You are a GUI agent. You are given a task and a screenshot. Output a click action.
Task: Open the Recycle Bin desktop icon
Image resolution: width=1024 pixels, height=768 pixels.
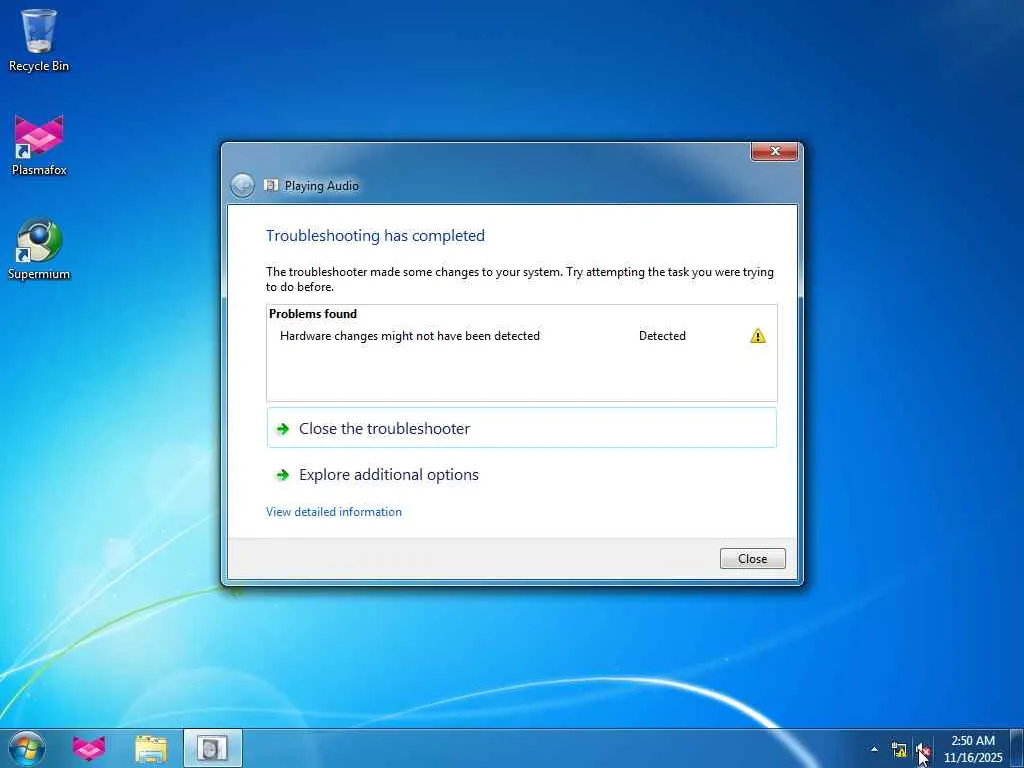pos(39,40)
